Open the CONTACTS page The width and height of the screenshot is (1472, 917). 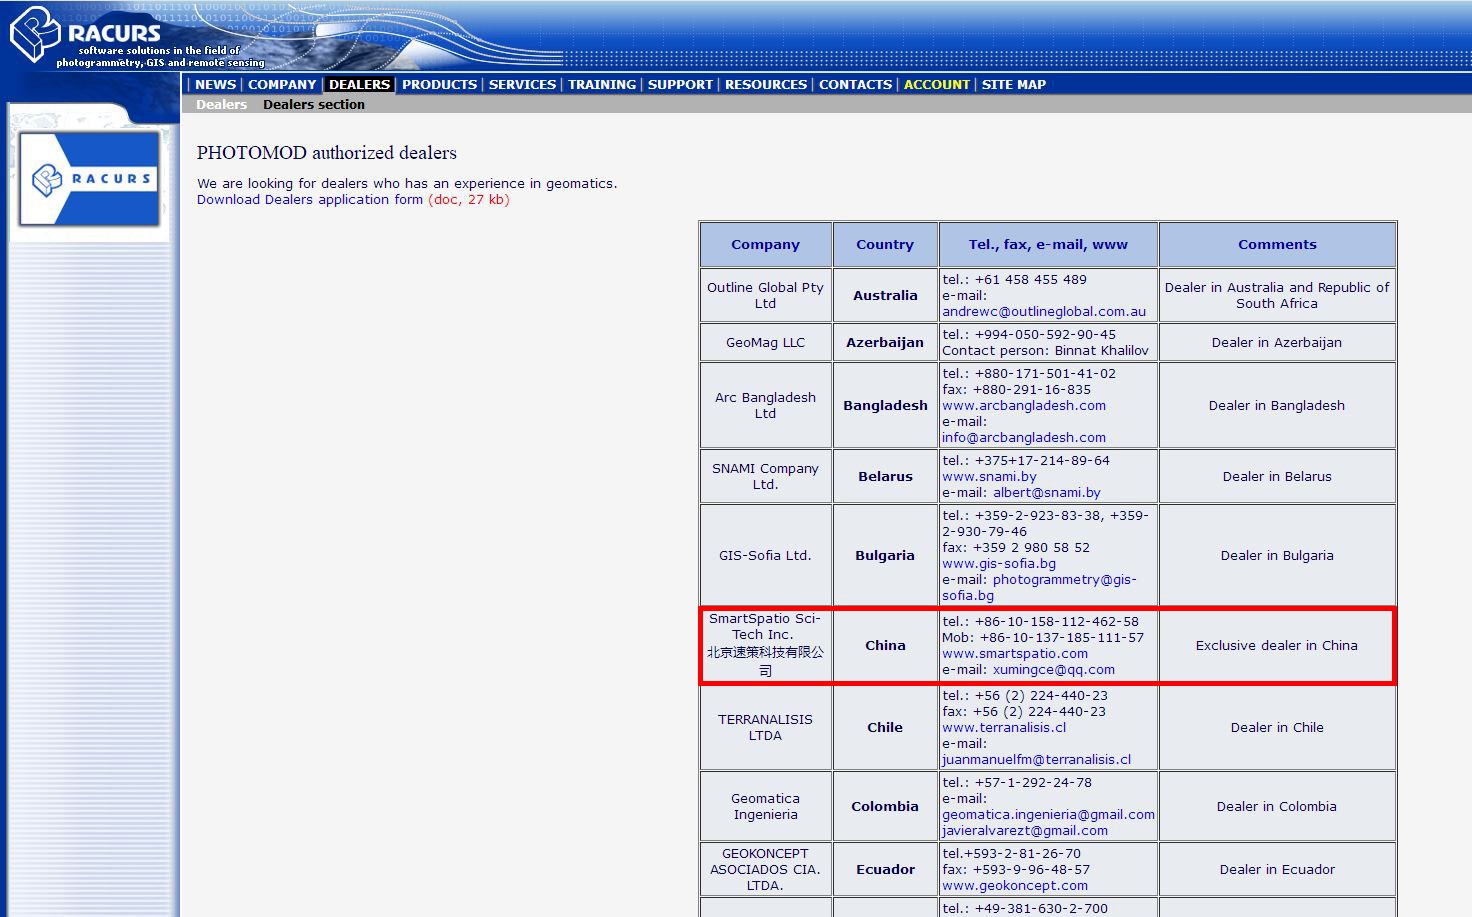[x=855, y=85]
